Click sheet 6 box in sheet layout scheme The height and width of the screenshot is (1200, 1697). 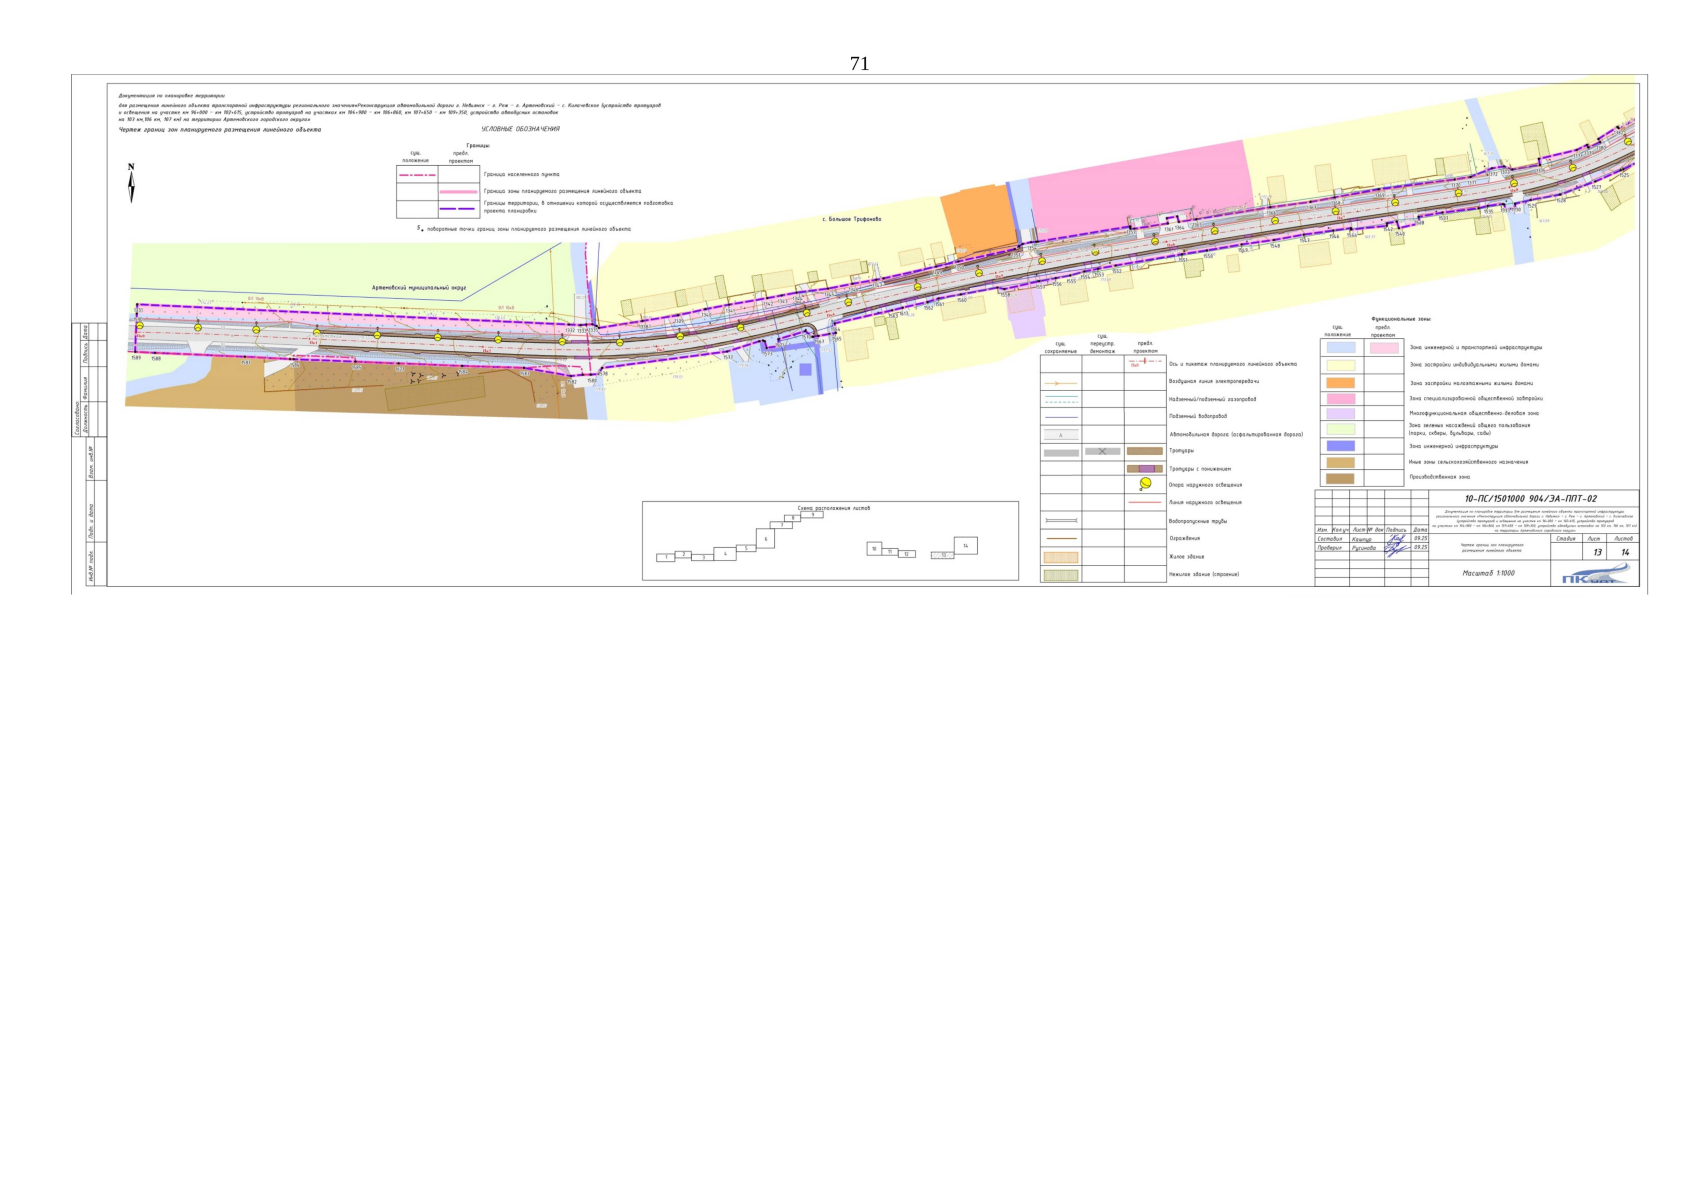765,539
